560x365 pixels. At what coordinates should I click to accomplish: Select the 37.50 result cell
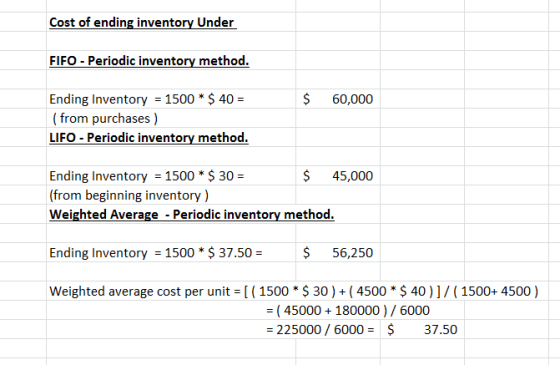coord(422,330)
